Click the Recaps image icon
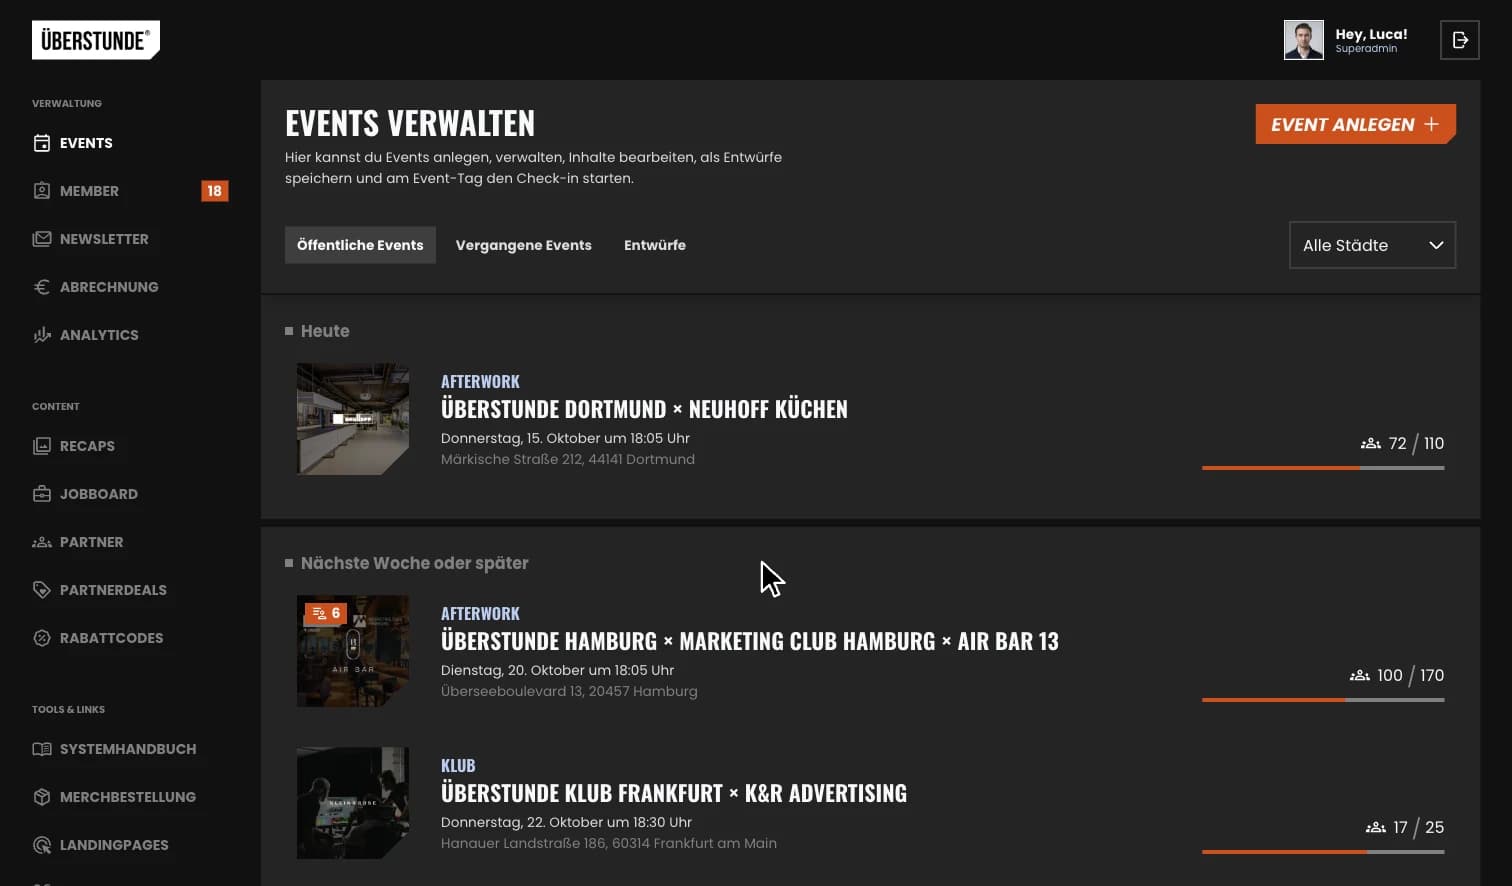1512x886 pixels. pyautogui.click(x=42, y=446)
